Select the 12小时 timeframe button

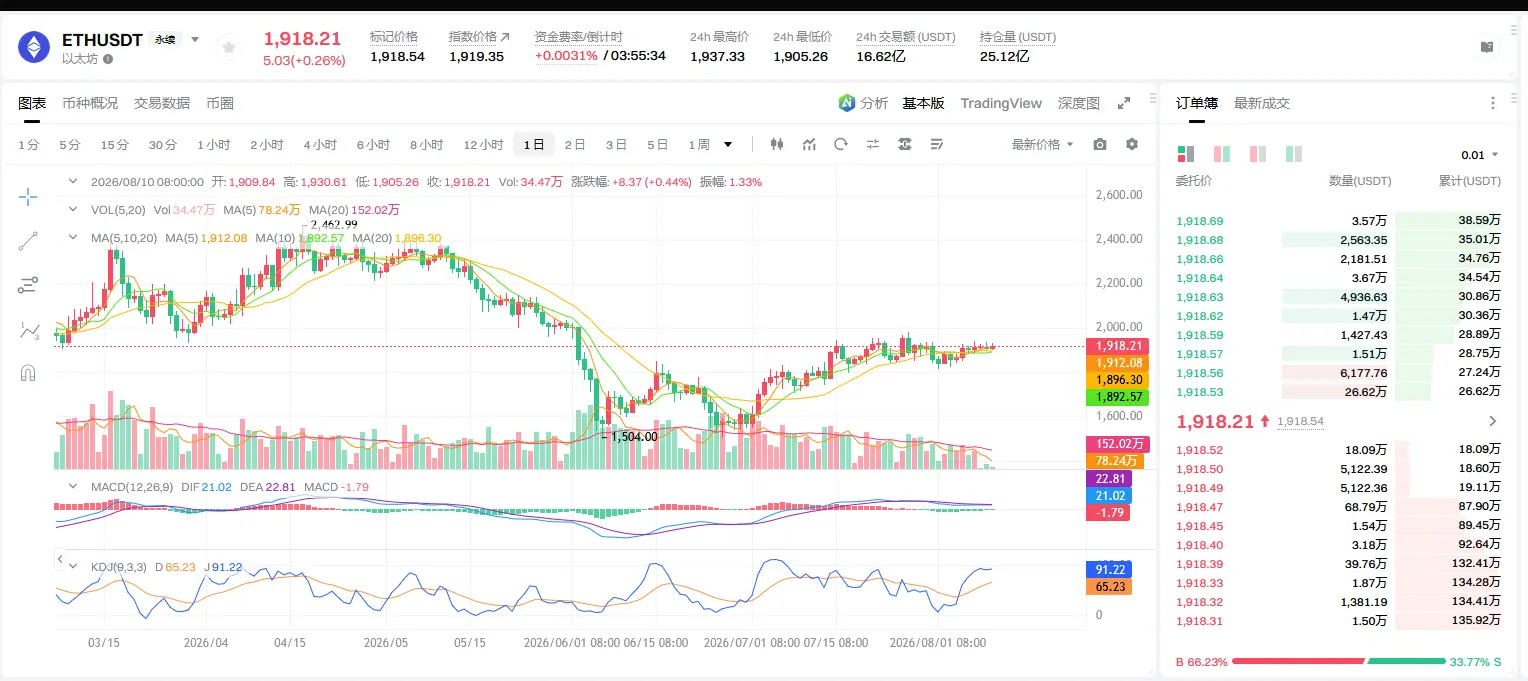pyautogui.click(x=483, y=144)
